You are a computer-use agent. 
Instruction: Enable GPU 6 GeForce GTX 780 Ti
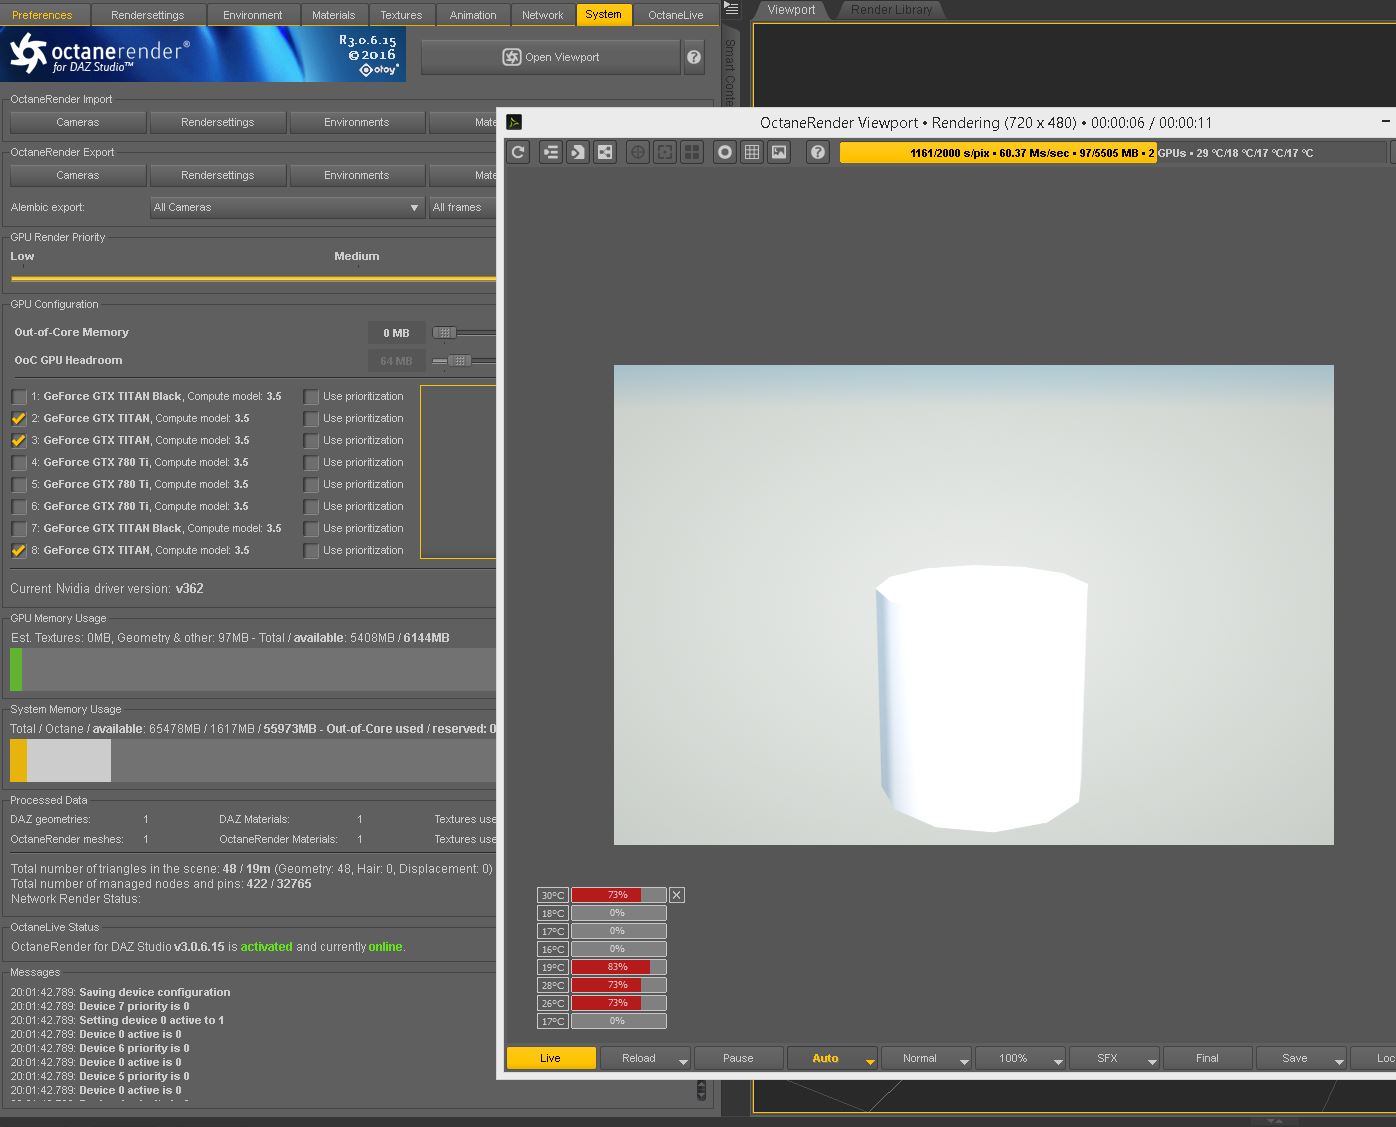pos(19,507)
